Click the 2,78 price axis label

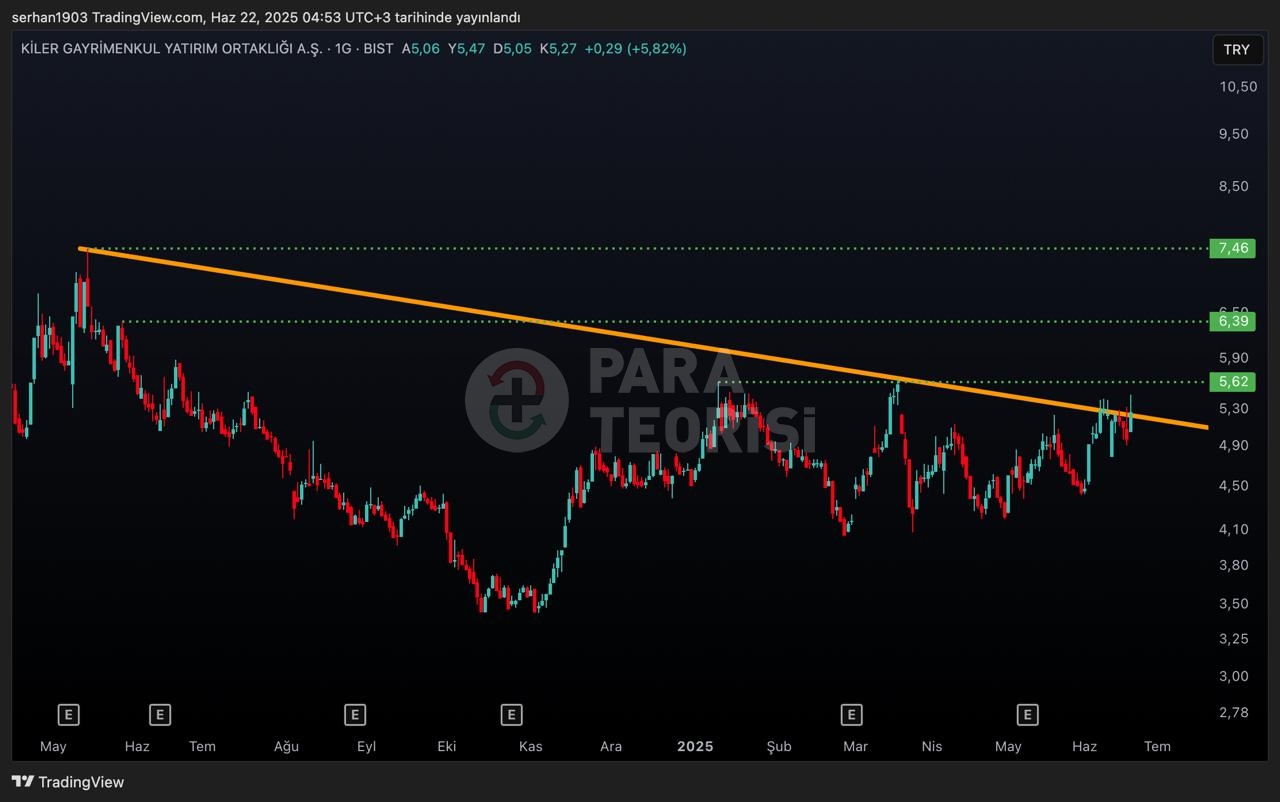pyautogui.click(x=1235, y=713)
